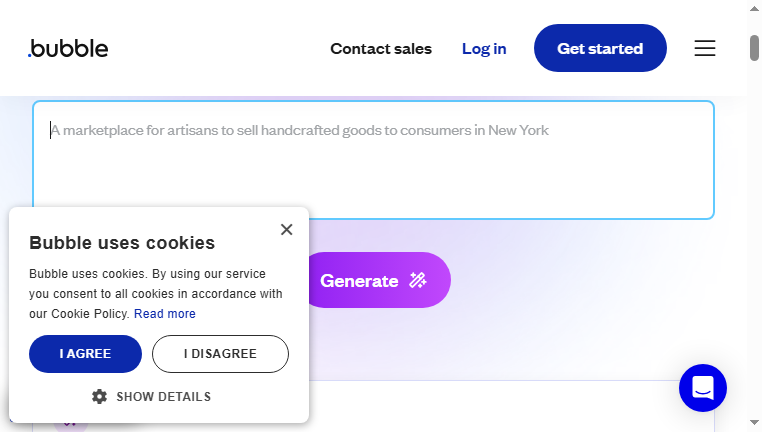Open the Log in page
Image resolution: width=762 pixels, height=432 pixels.
(x=484, y=49)
